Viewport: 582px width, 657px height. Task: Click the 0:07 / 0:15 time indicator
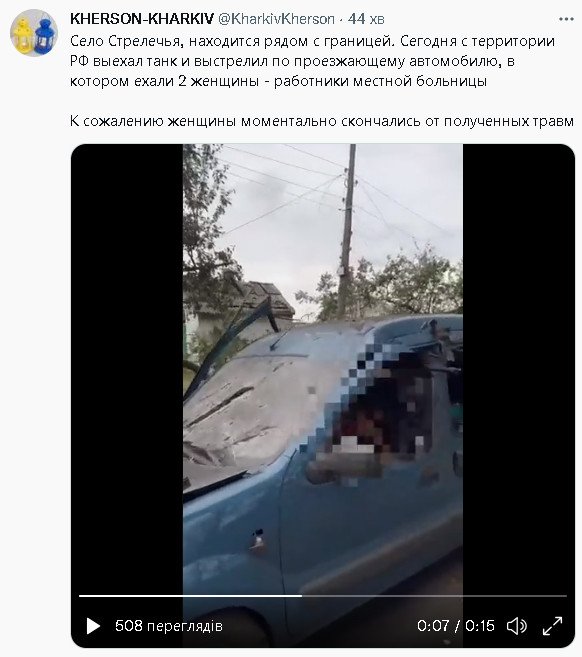455,626
